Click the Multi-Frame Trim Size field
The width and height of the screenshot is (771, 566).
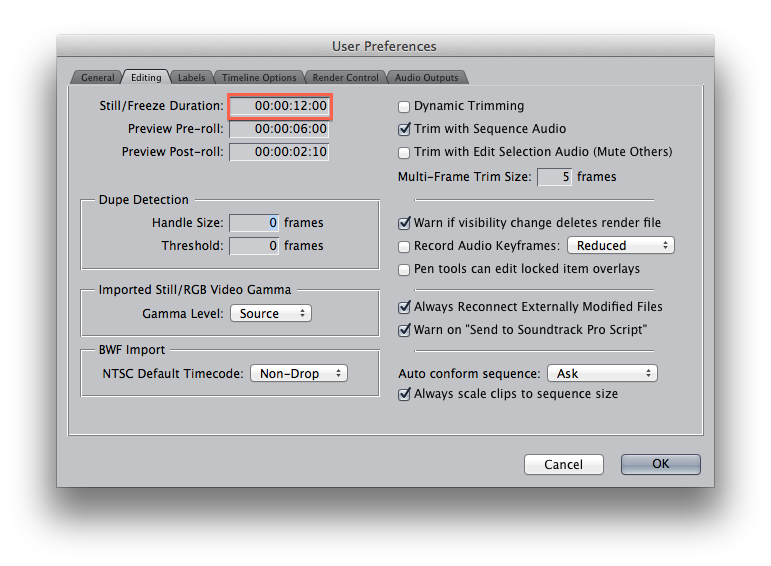point(554,177)
